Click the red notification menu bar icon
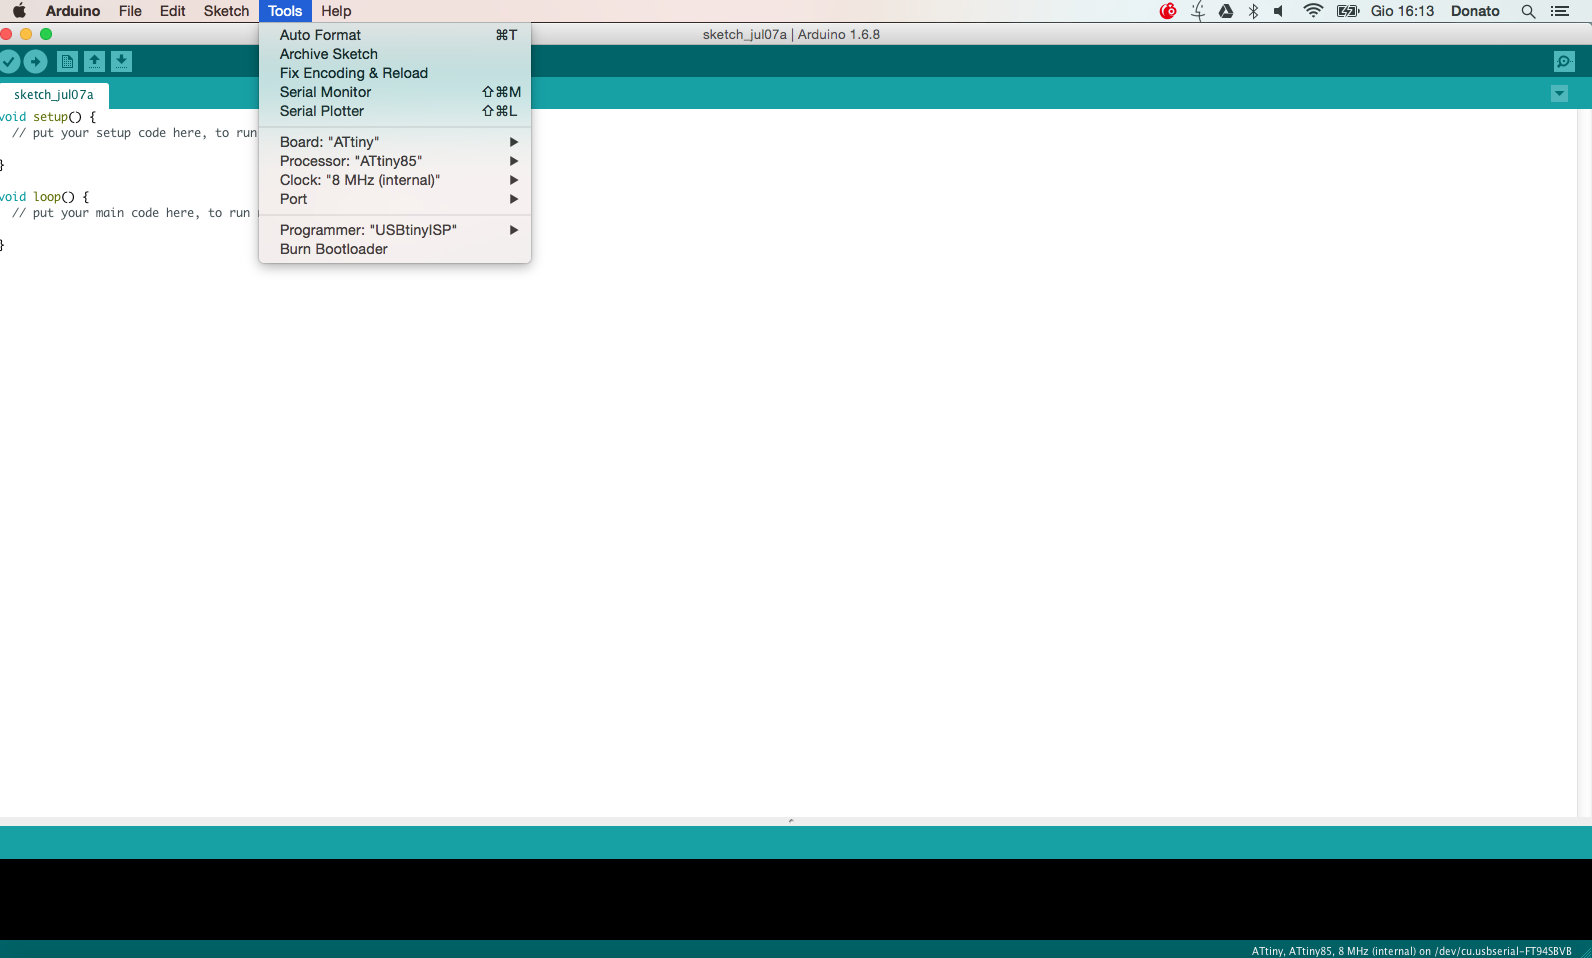The width and height of the screenshot is (1592, 958). point(1168,11)
